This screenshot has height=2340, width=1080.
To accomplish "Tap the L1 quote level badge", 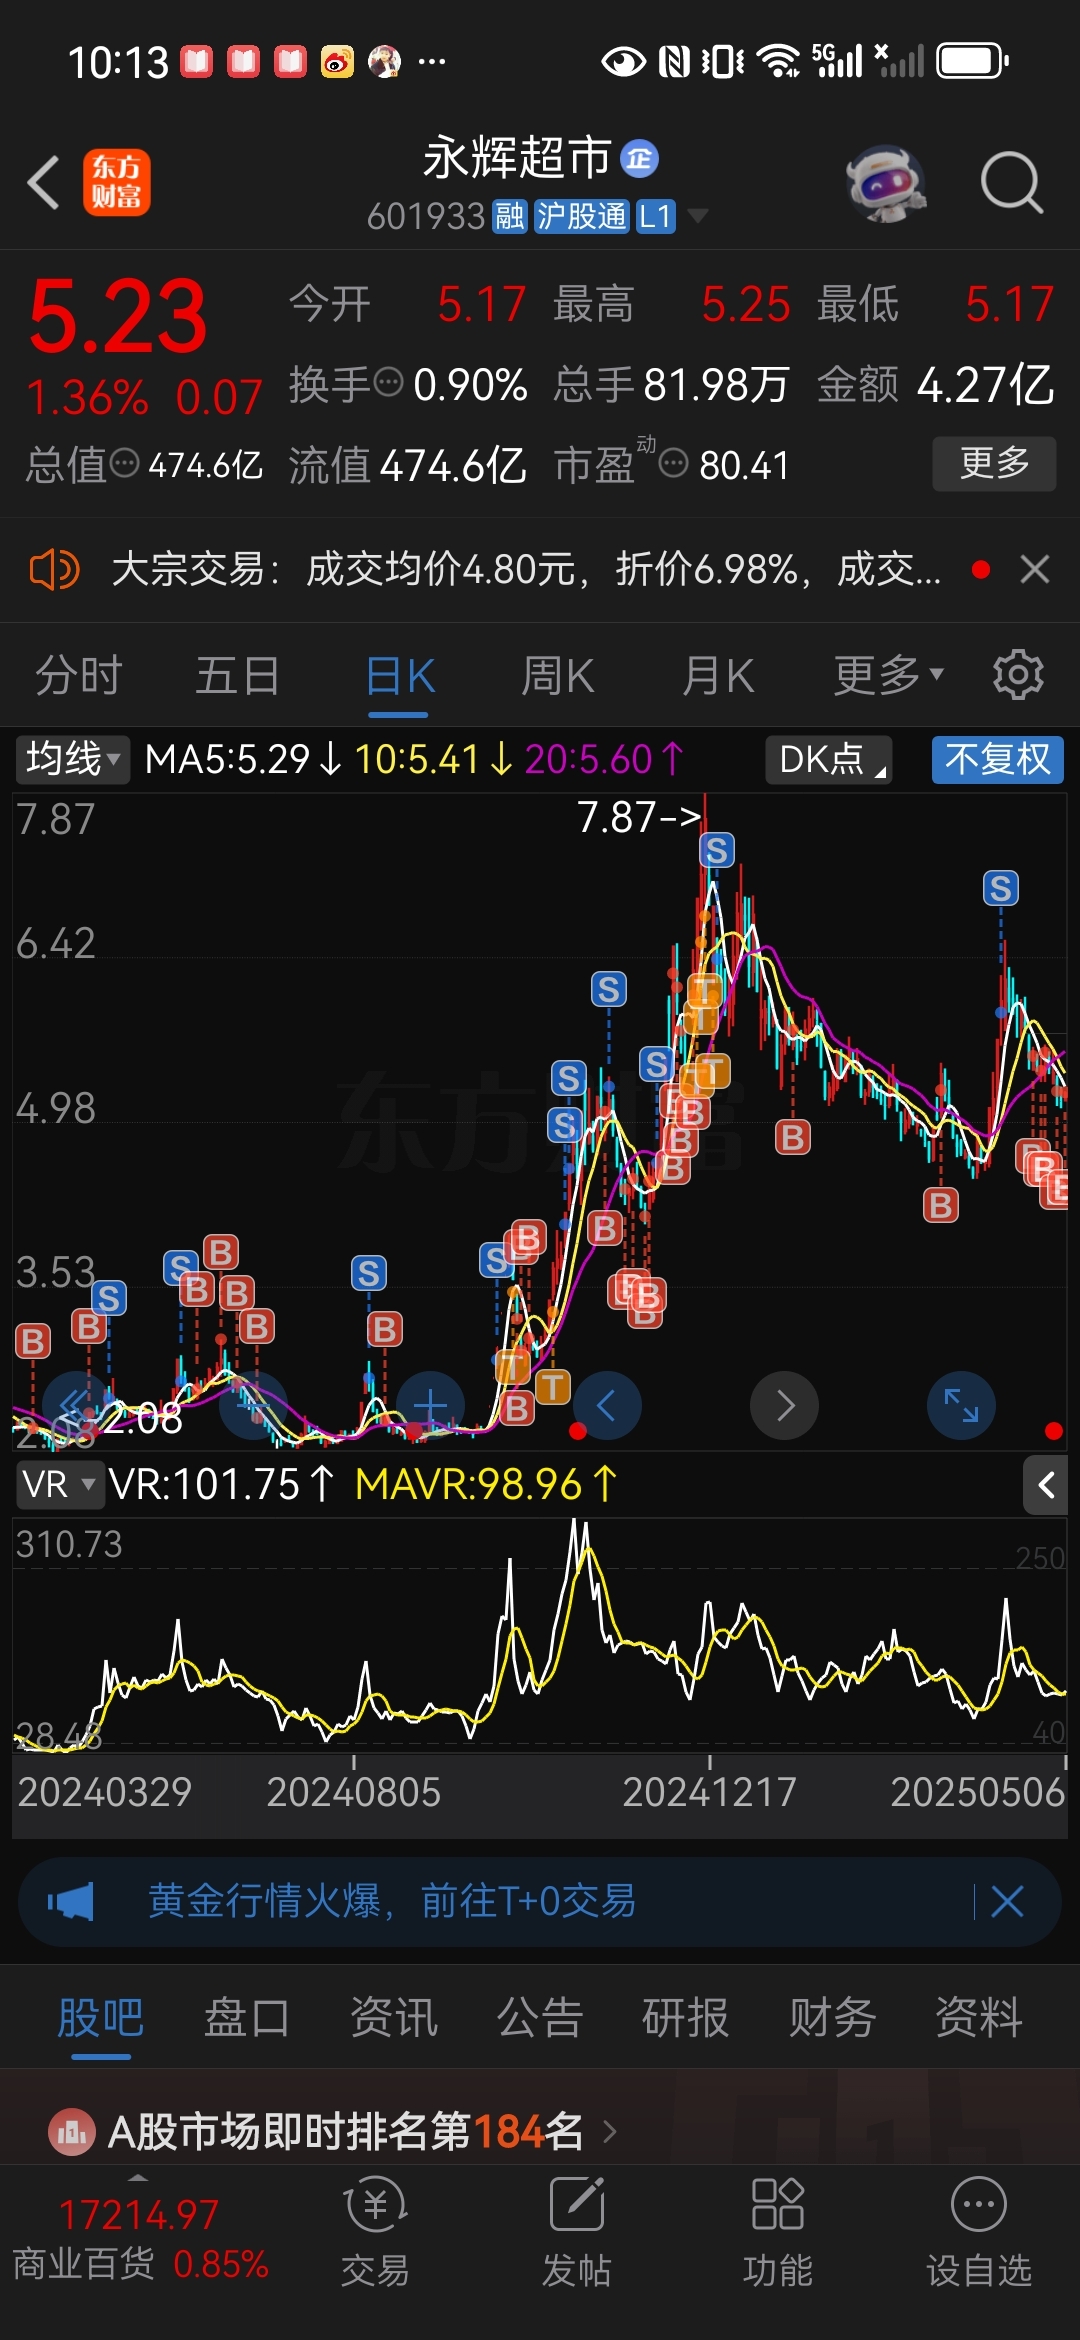I will pyautogui.click(x=655, y=216).
